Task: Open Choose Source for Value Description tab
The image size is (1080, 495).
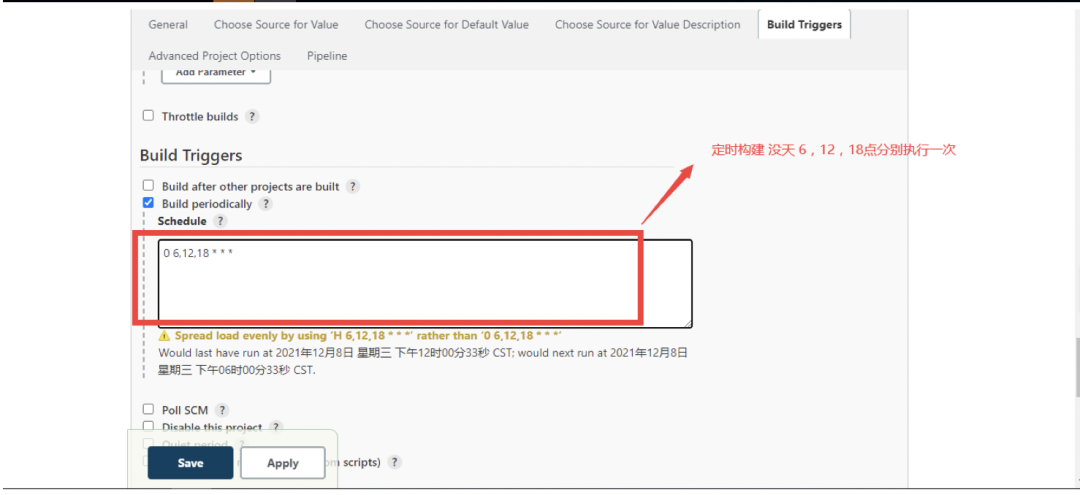Action: click(x=647, y=24)
